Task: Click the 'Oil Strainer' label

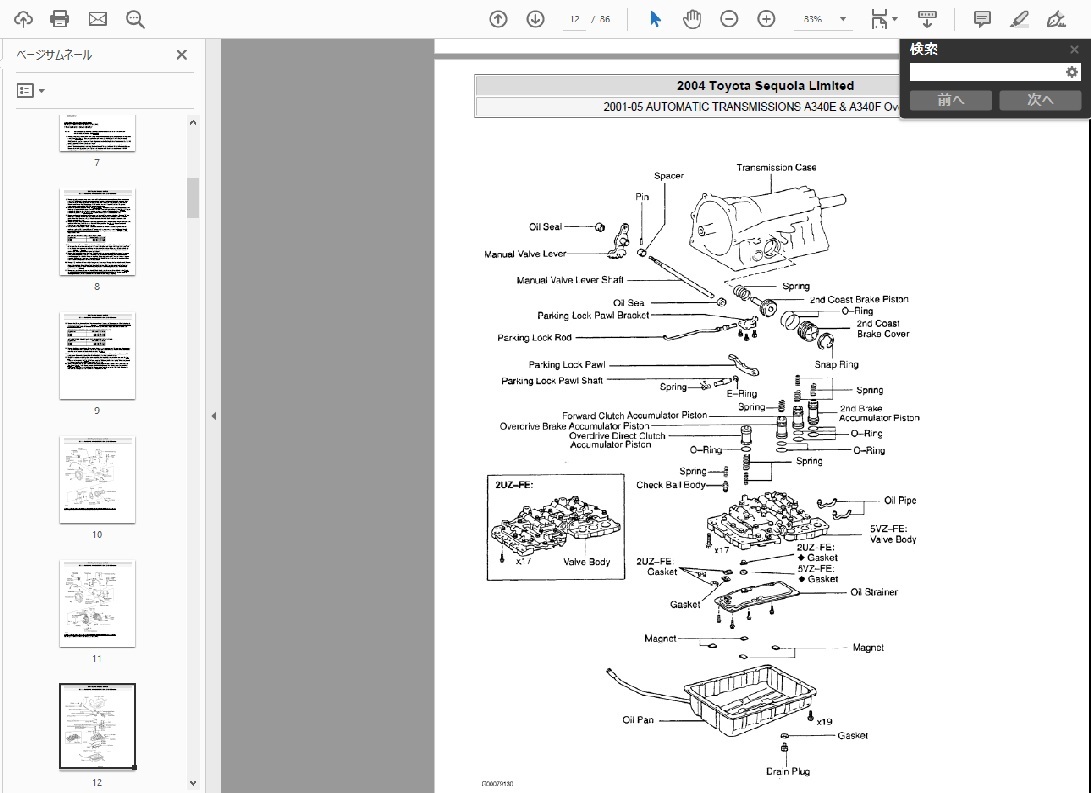Action: tap(874, 592)
